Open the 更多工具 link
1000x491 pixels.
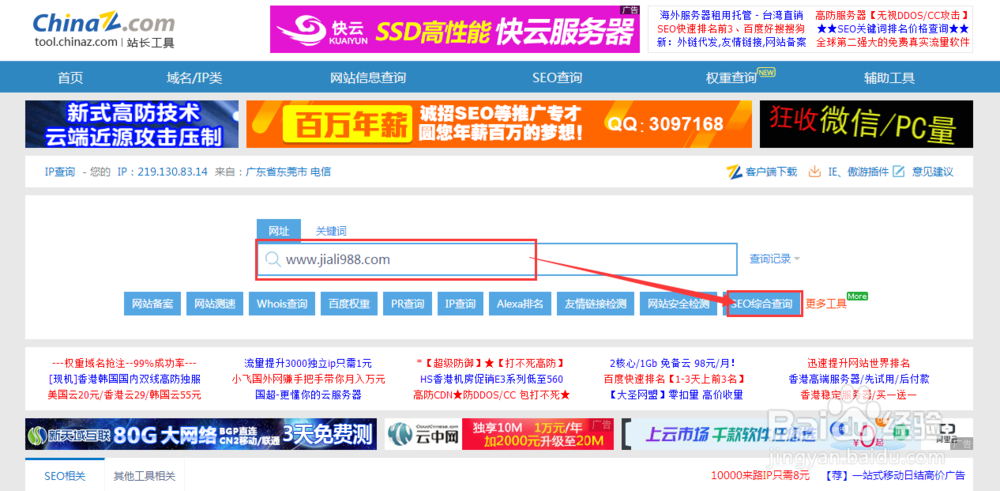827,304
